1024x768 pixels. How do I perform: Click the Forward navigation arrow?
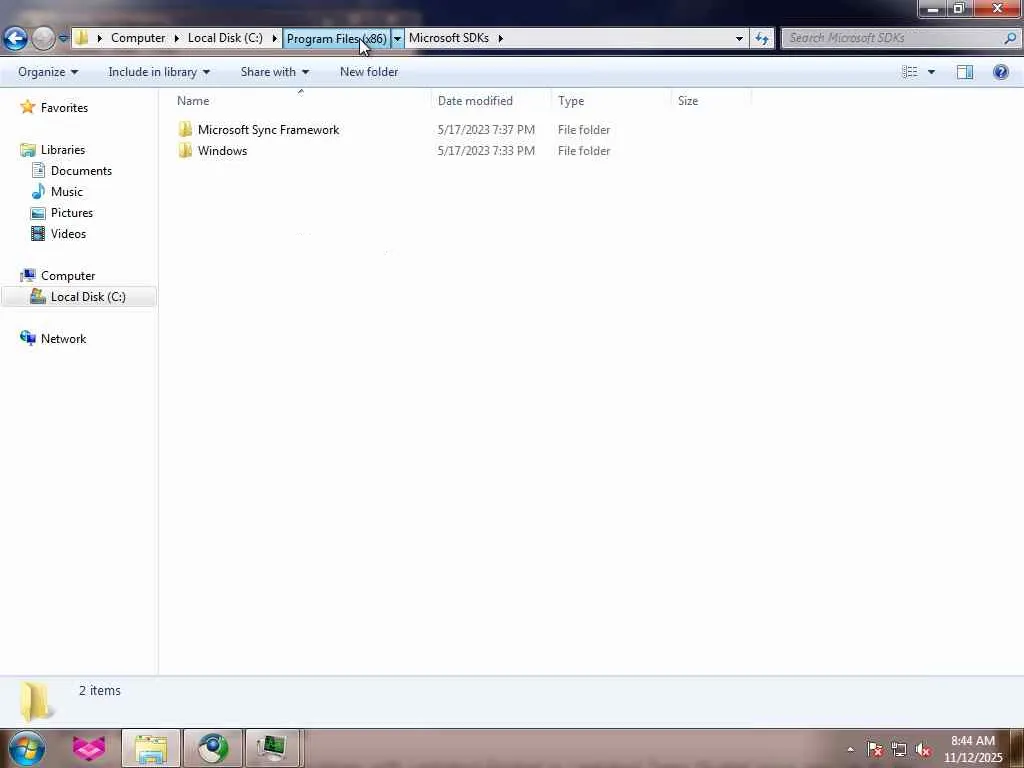pos(43,39)
